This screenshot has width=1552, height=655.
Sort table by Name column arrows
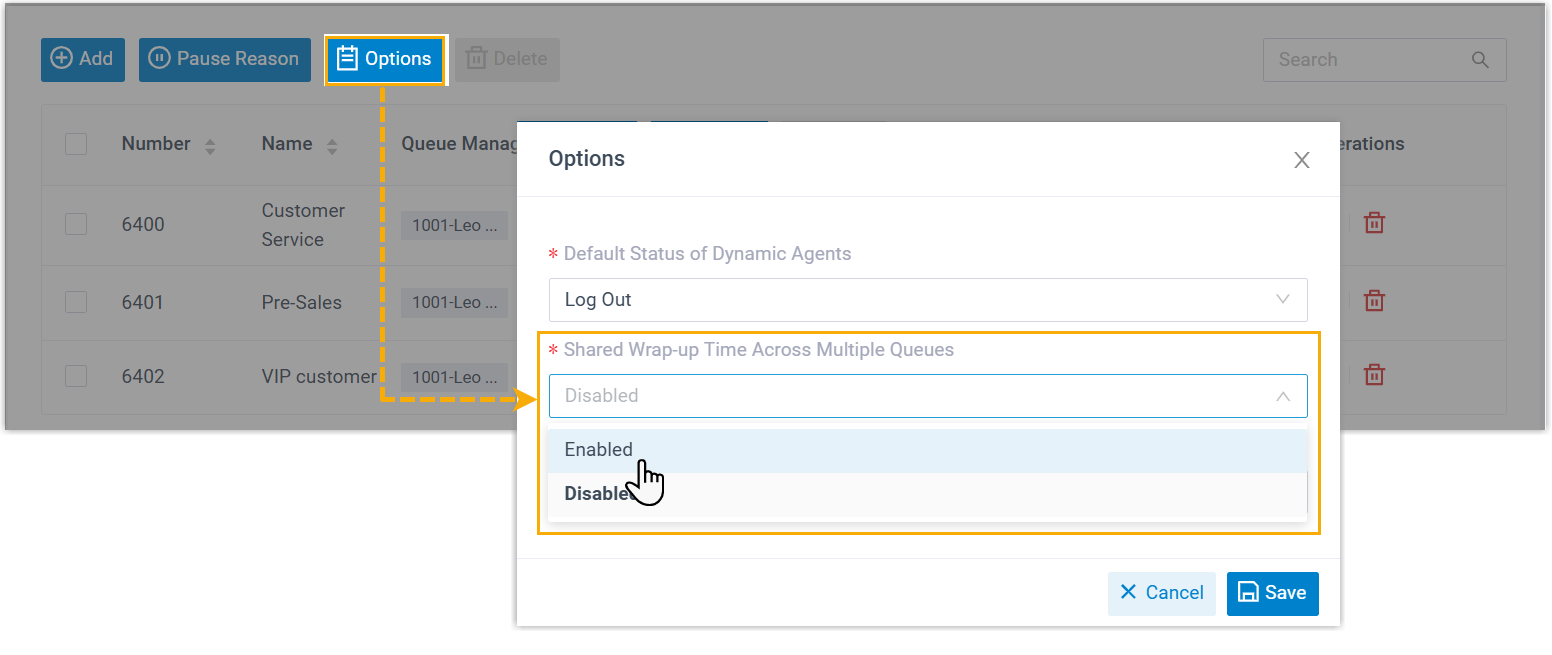coord(332,146)
